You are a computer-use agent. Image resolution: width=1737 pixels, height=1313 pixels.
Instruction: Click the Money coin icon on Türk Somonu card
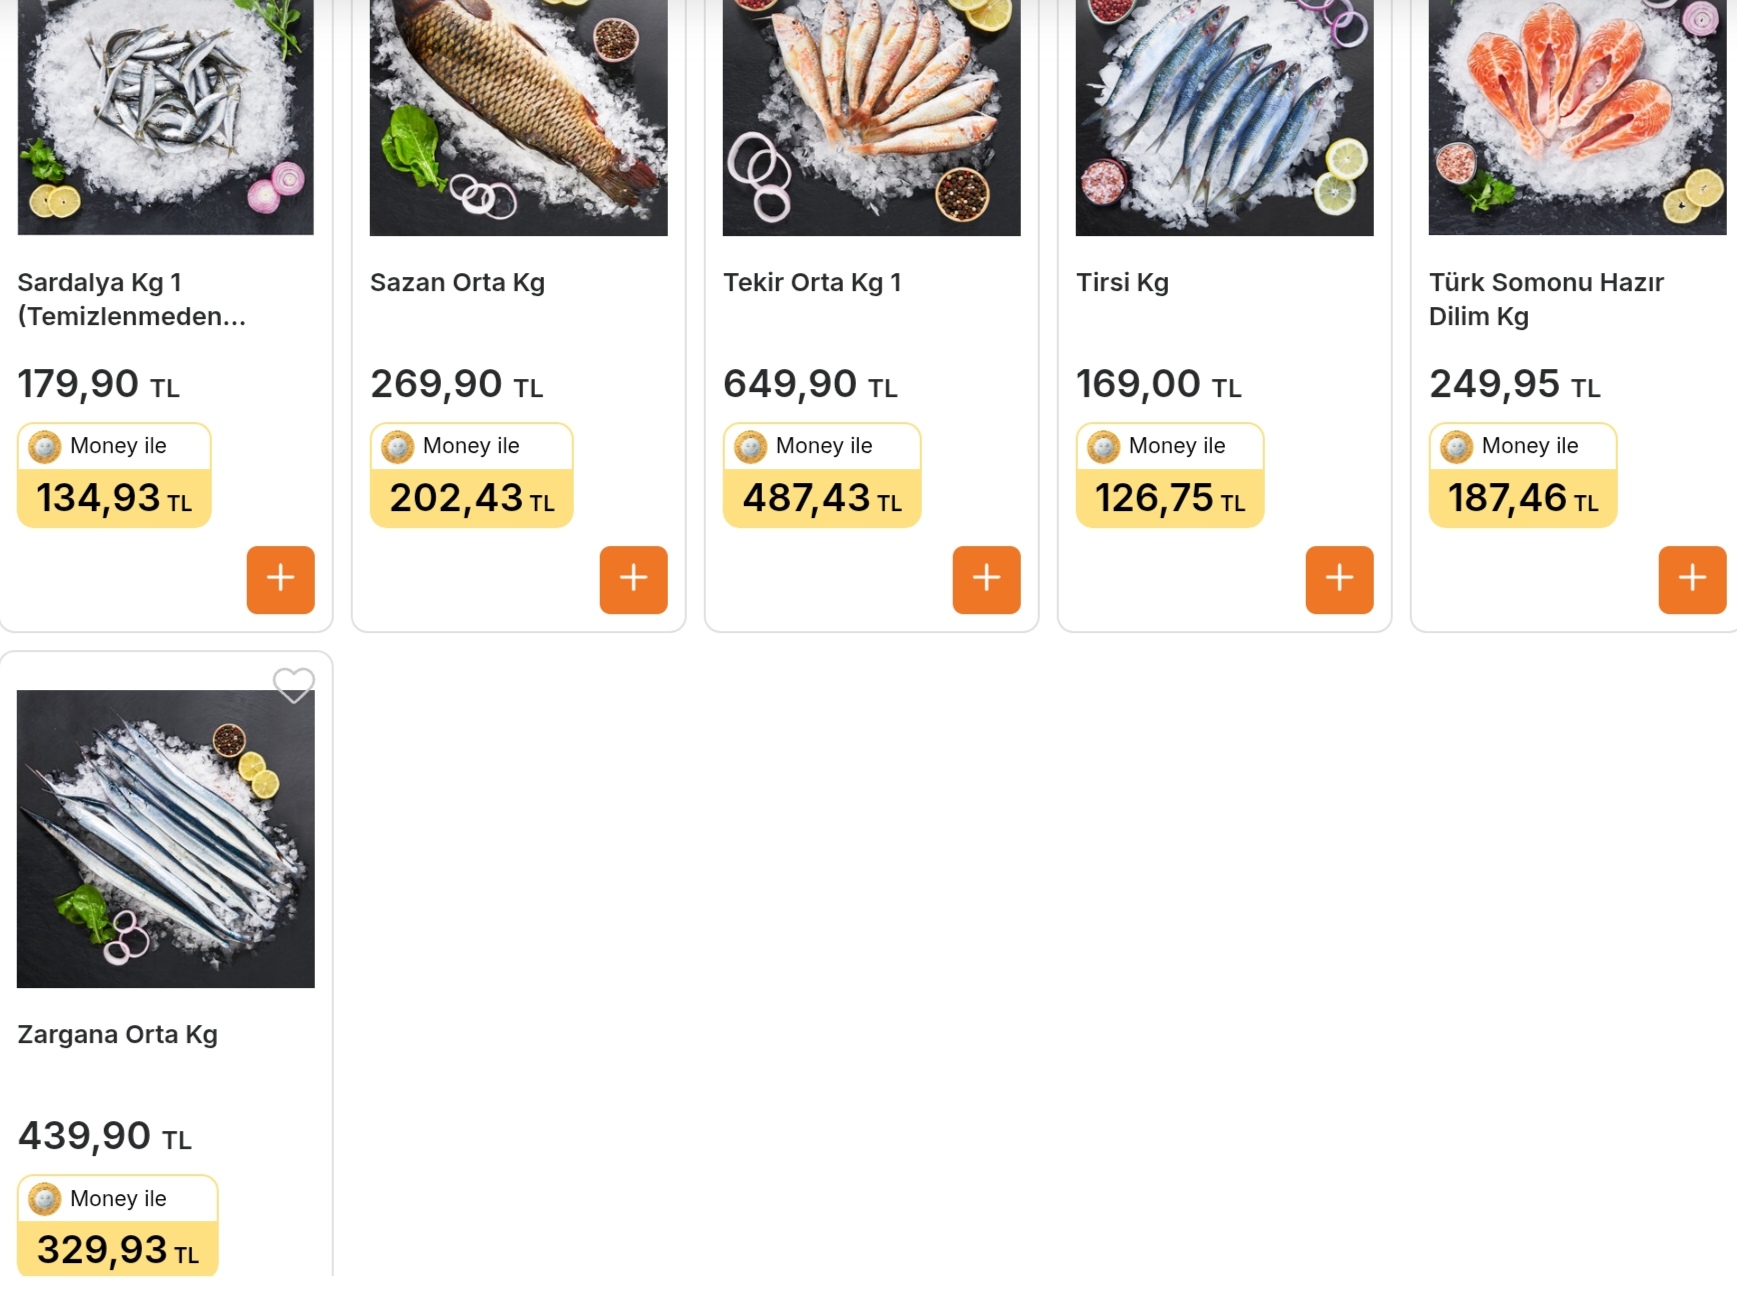[1456, 446]
